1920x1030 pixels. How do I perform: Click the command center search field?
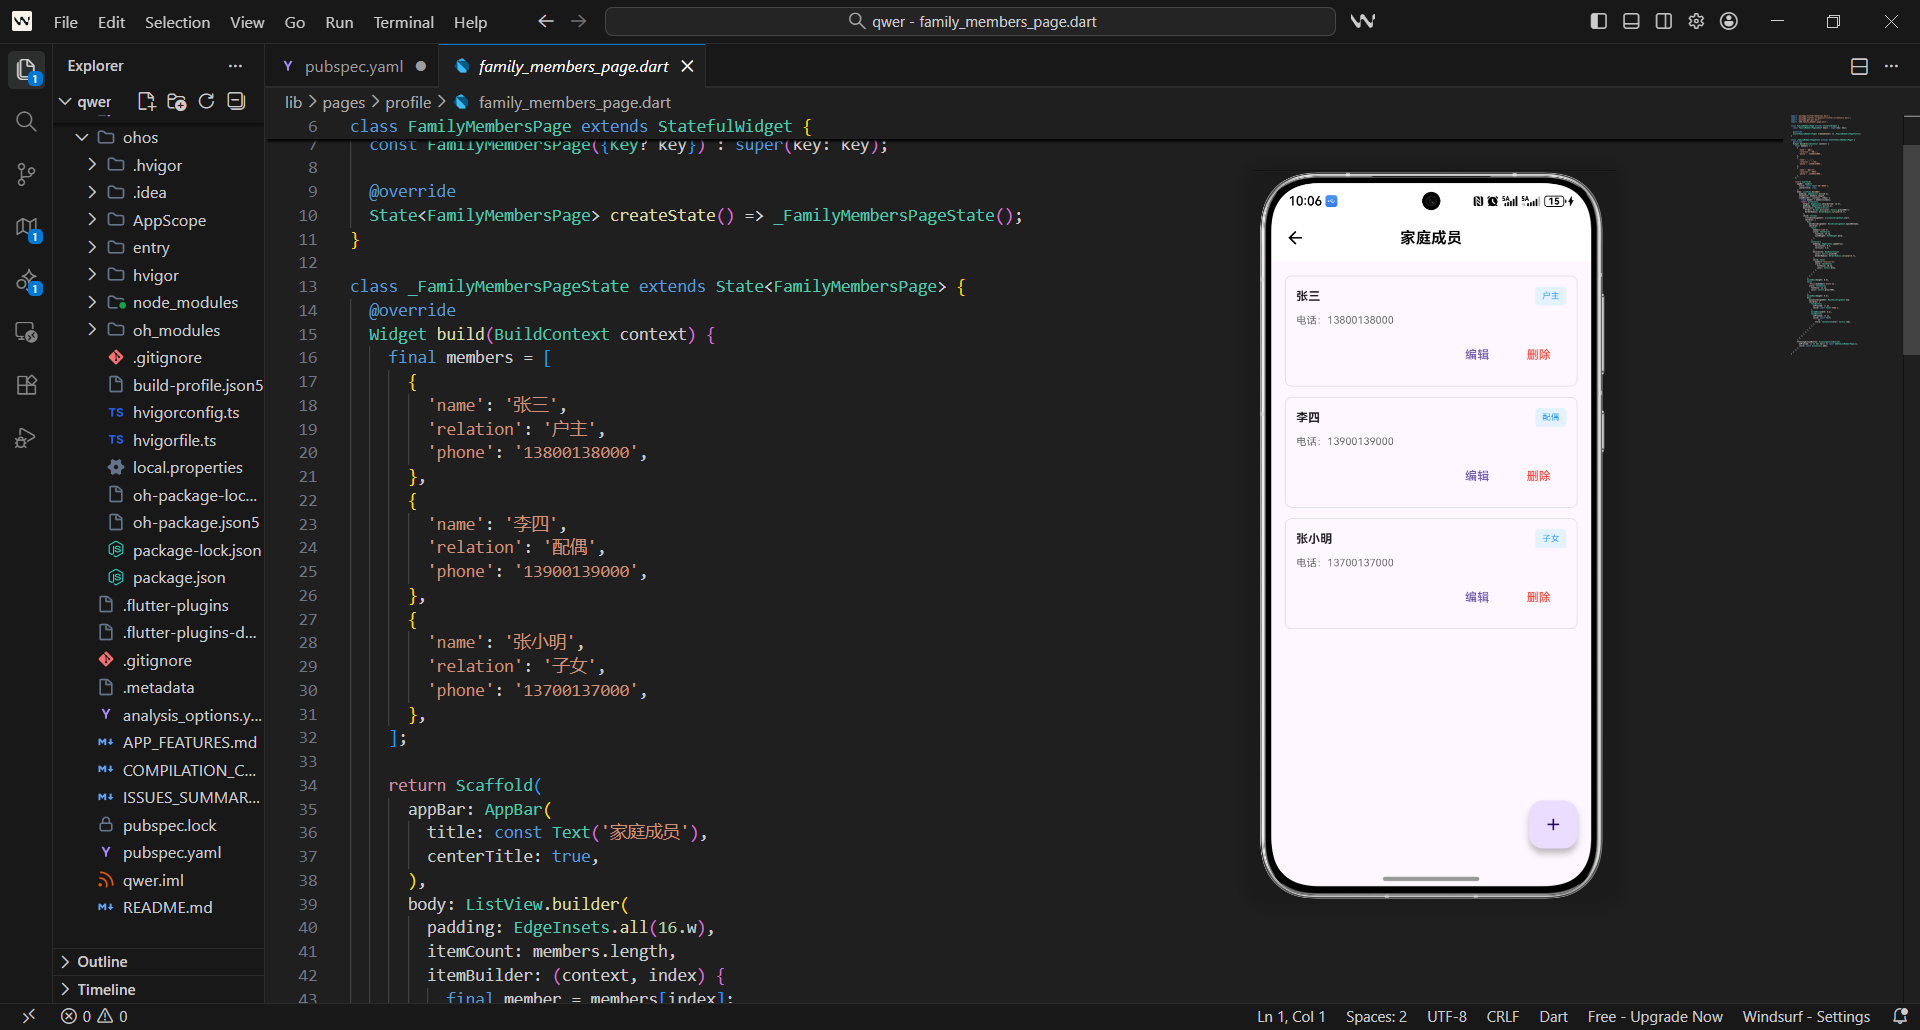pos(970,21)
